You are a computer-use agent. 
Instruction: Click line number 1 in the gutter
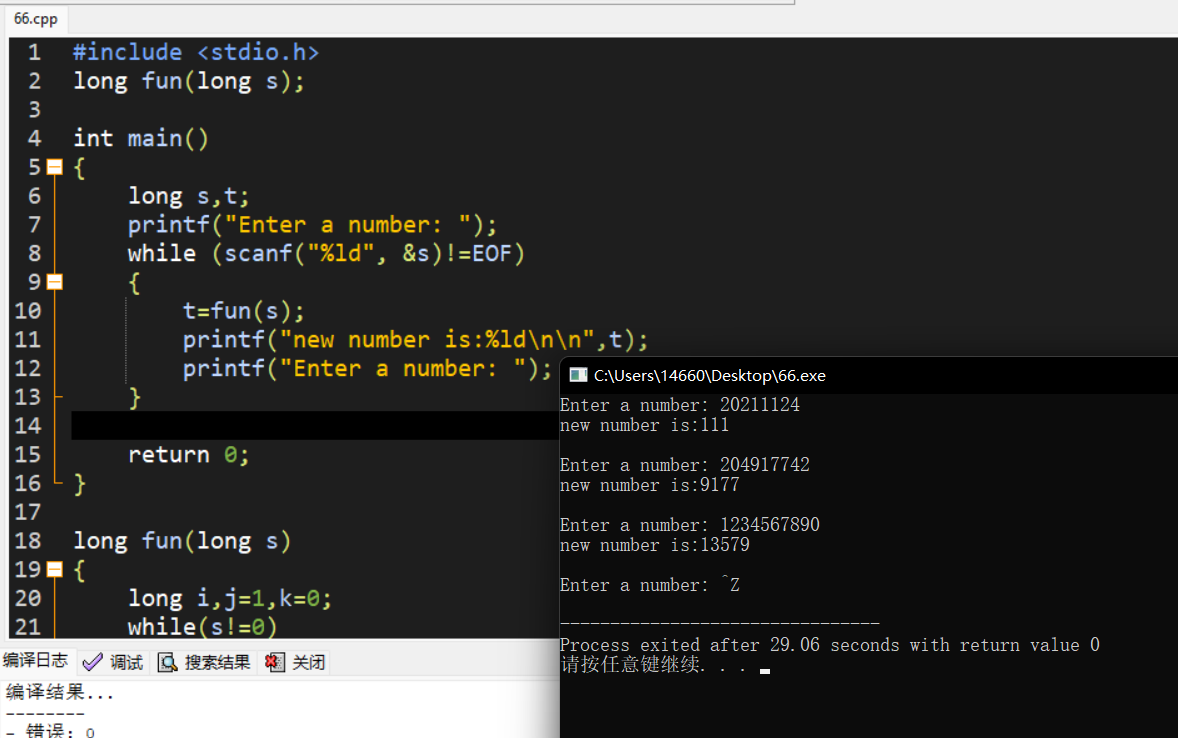pyautogui.click(x=35, y=52)
